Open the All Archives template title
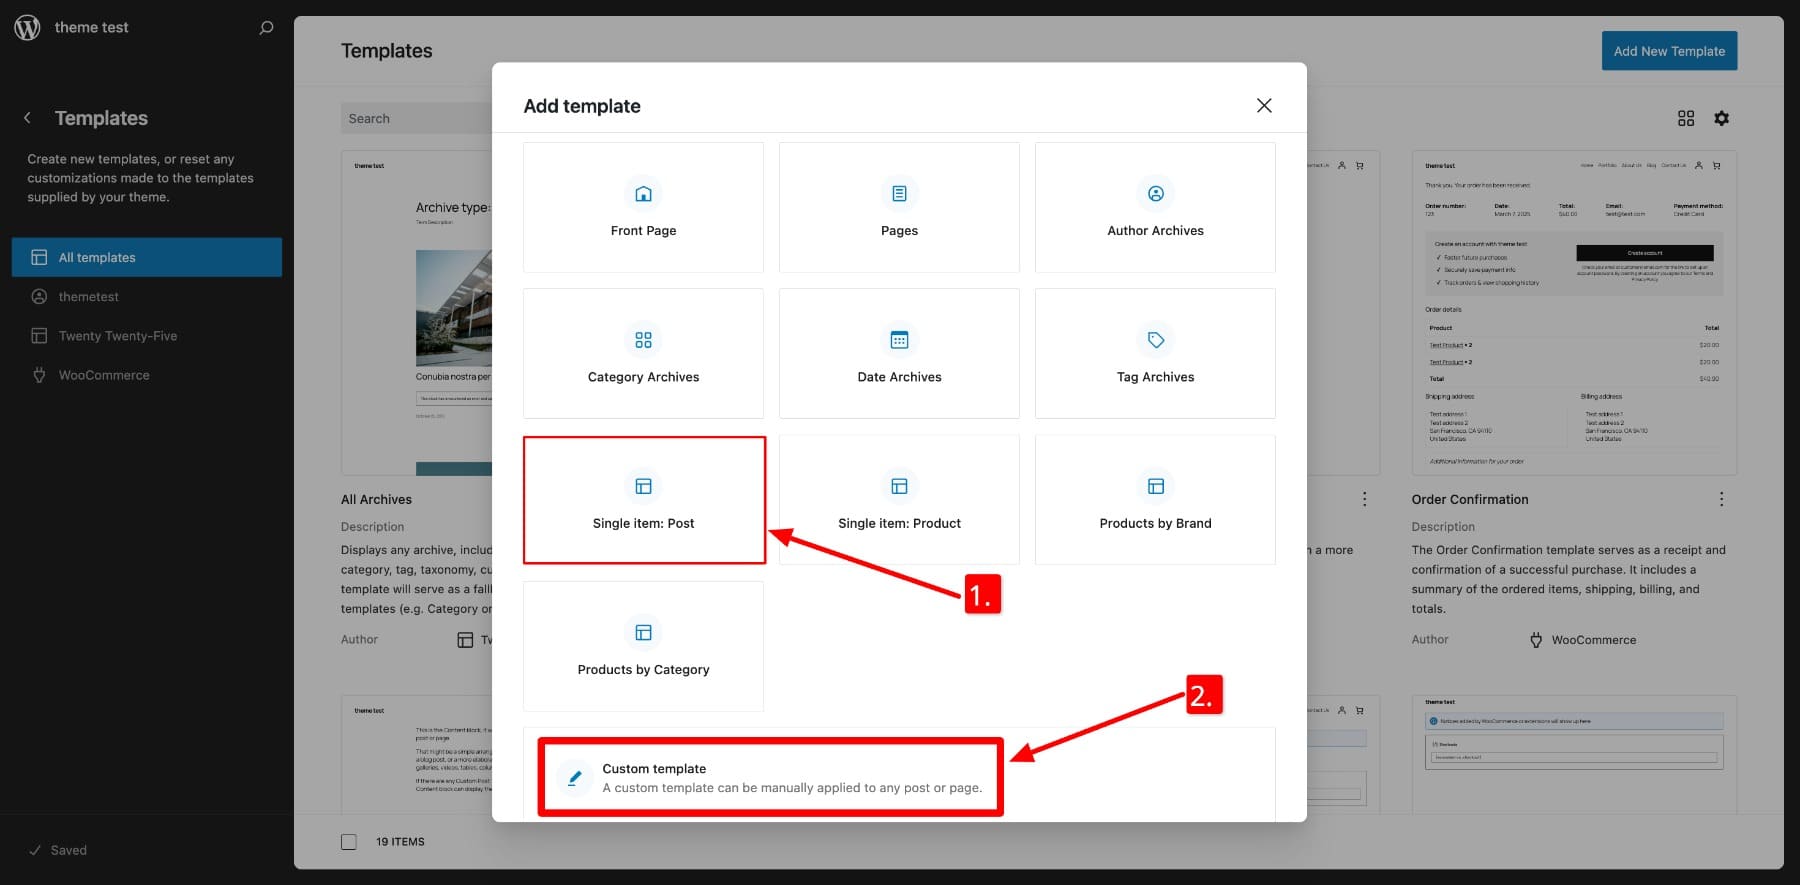 click(376, 499)
